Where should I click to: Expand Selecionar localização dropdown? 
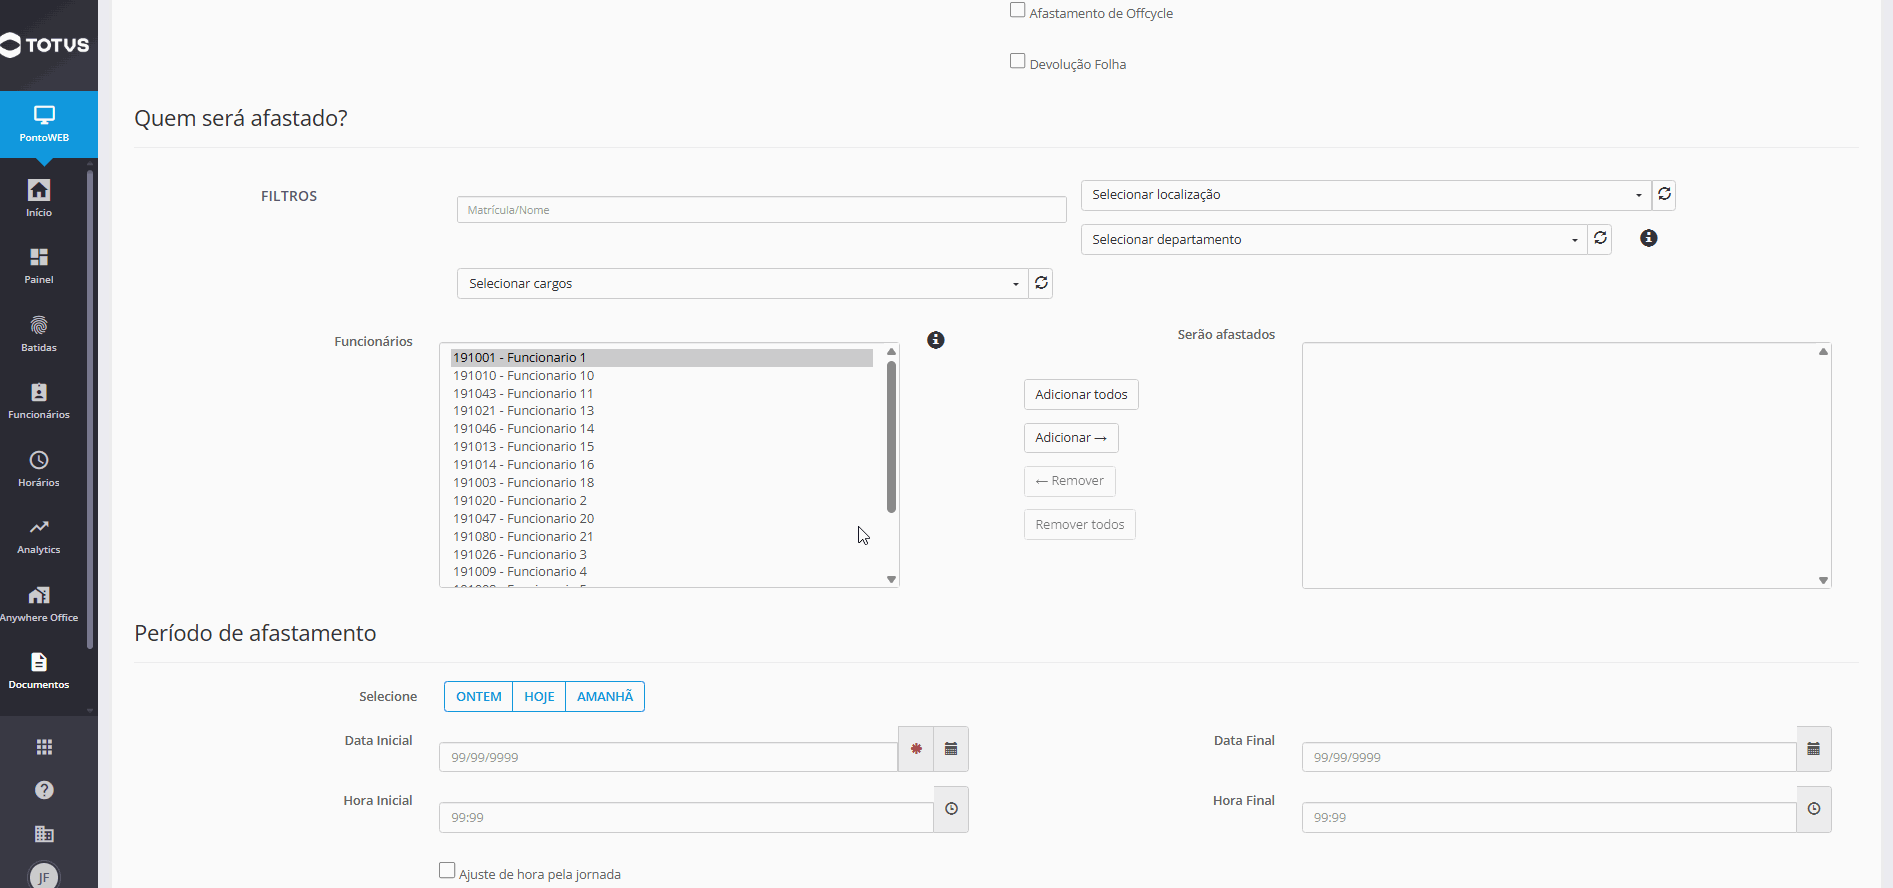coord(1366,195)
